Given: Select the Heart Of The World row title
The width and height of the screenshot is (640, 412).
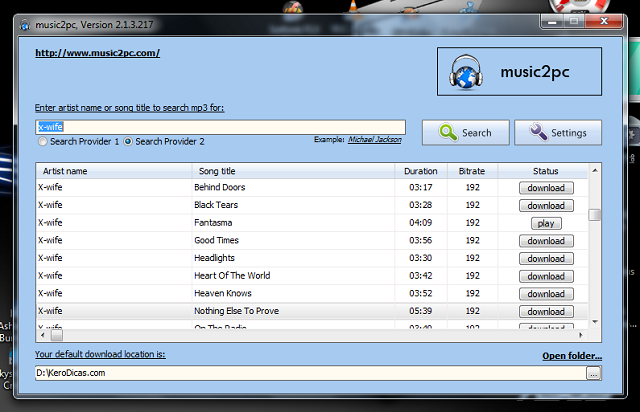Looking at the screenshot, I should coord(232,276).
